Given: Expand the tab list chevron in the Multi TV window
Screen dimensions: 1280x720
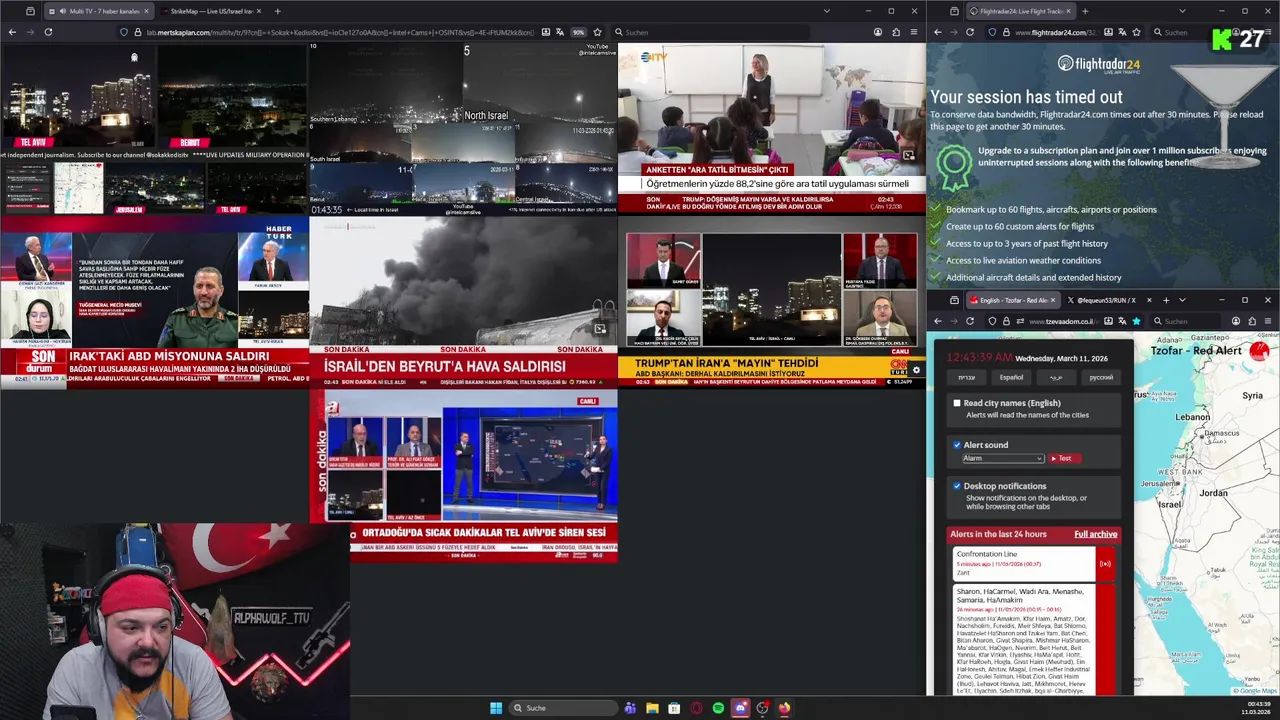Looking at the screenshot, I should coord(826,11).
